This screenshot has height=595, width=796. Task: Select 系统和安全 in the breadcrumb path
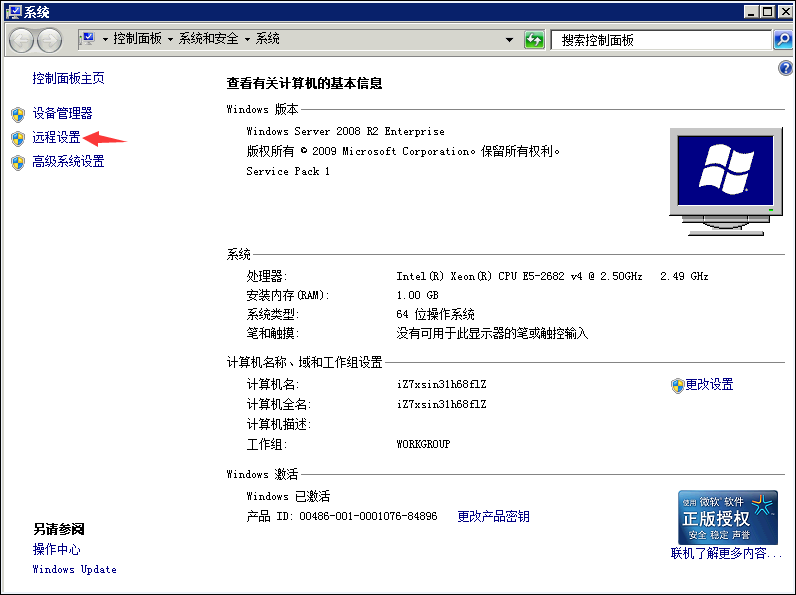point(208,39)
